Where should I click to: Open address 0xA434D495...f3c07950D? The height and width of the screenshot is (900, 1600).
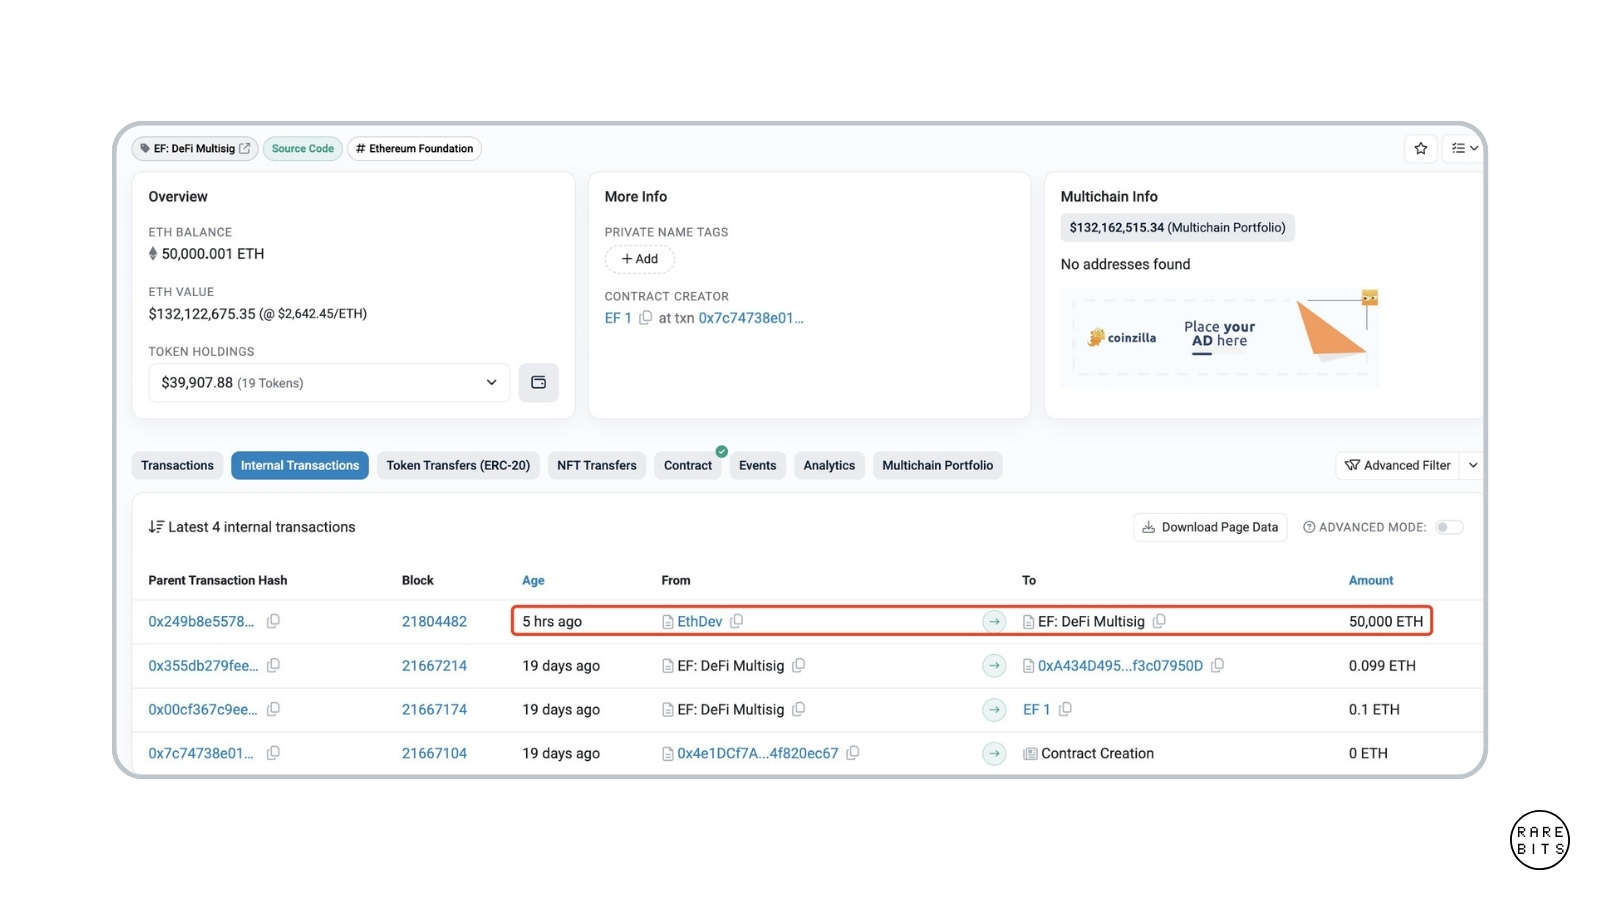pos(1120,666)
